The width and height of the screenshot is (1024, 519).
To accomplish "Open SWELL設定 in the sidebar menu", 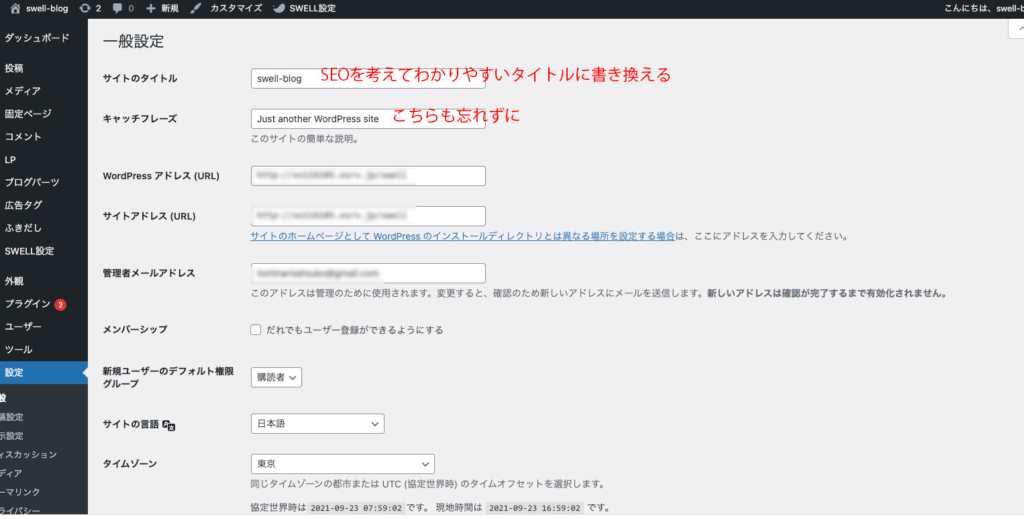I will click(x=29, y=251).
